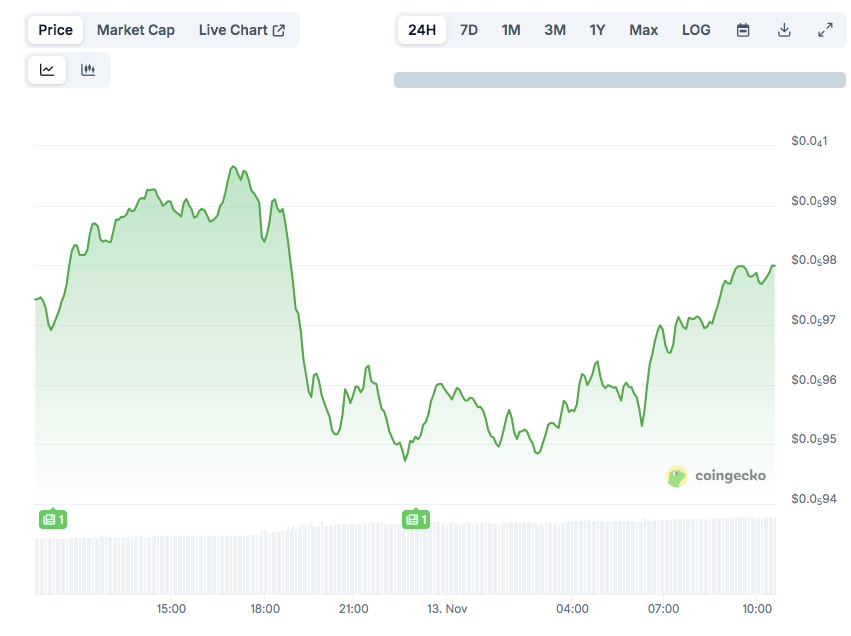The width and height of the screenshot is (851, 636).
Task: Switch to candlestick chart view
Action: tap(88, 70)
